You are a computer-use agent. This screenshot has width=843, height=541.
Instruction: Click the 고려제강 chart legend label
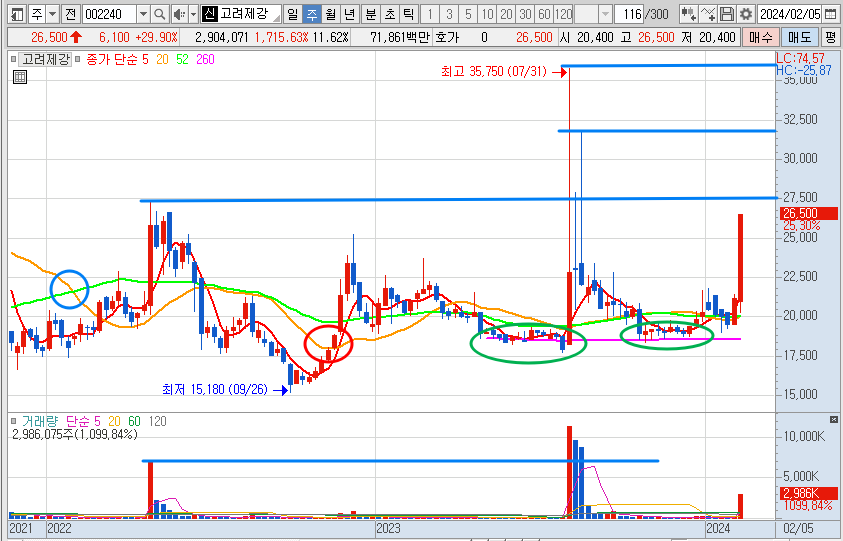[45, 59]
